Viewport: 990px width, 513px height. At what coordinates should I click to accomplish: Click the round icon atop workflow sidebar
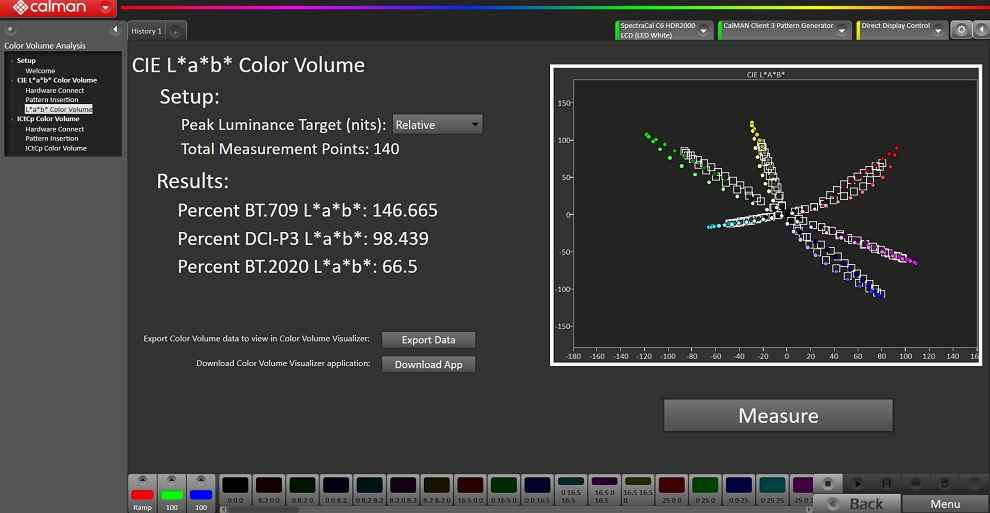tap(10, 30)
